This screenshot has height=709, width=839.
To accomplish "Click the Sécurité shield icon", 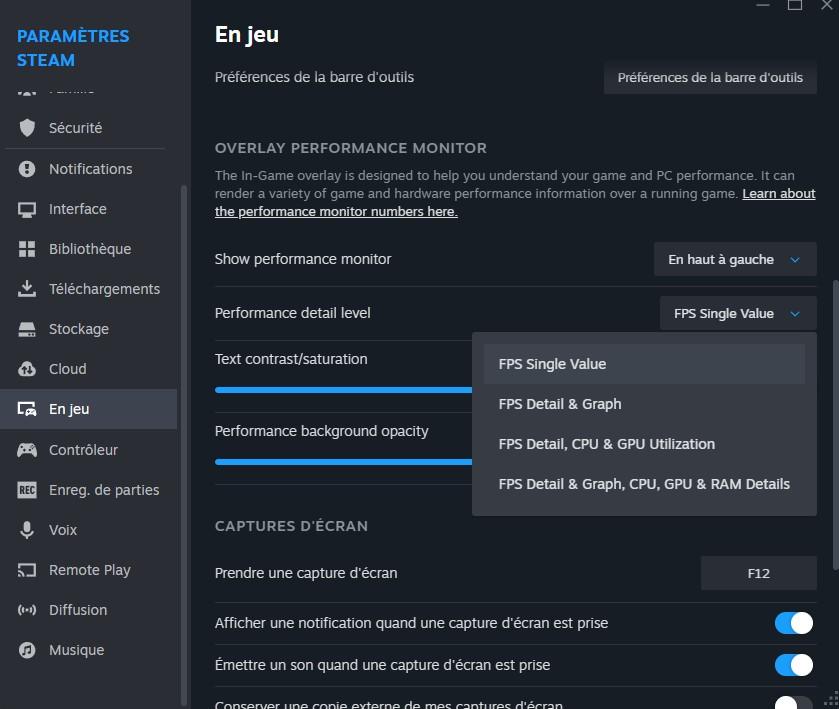I will coord(27,128).
